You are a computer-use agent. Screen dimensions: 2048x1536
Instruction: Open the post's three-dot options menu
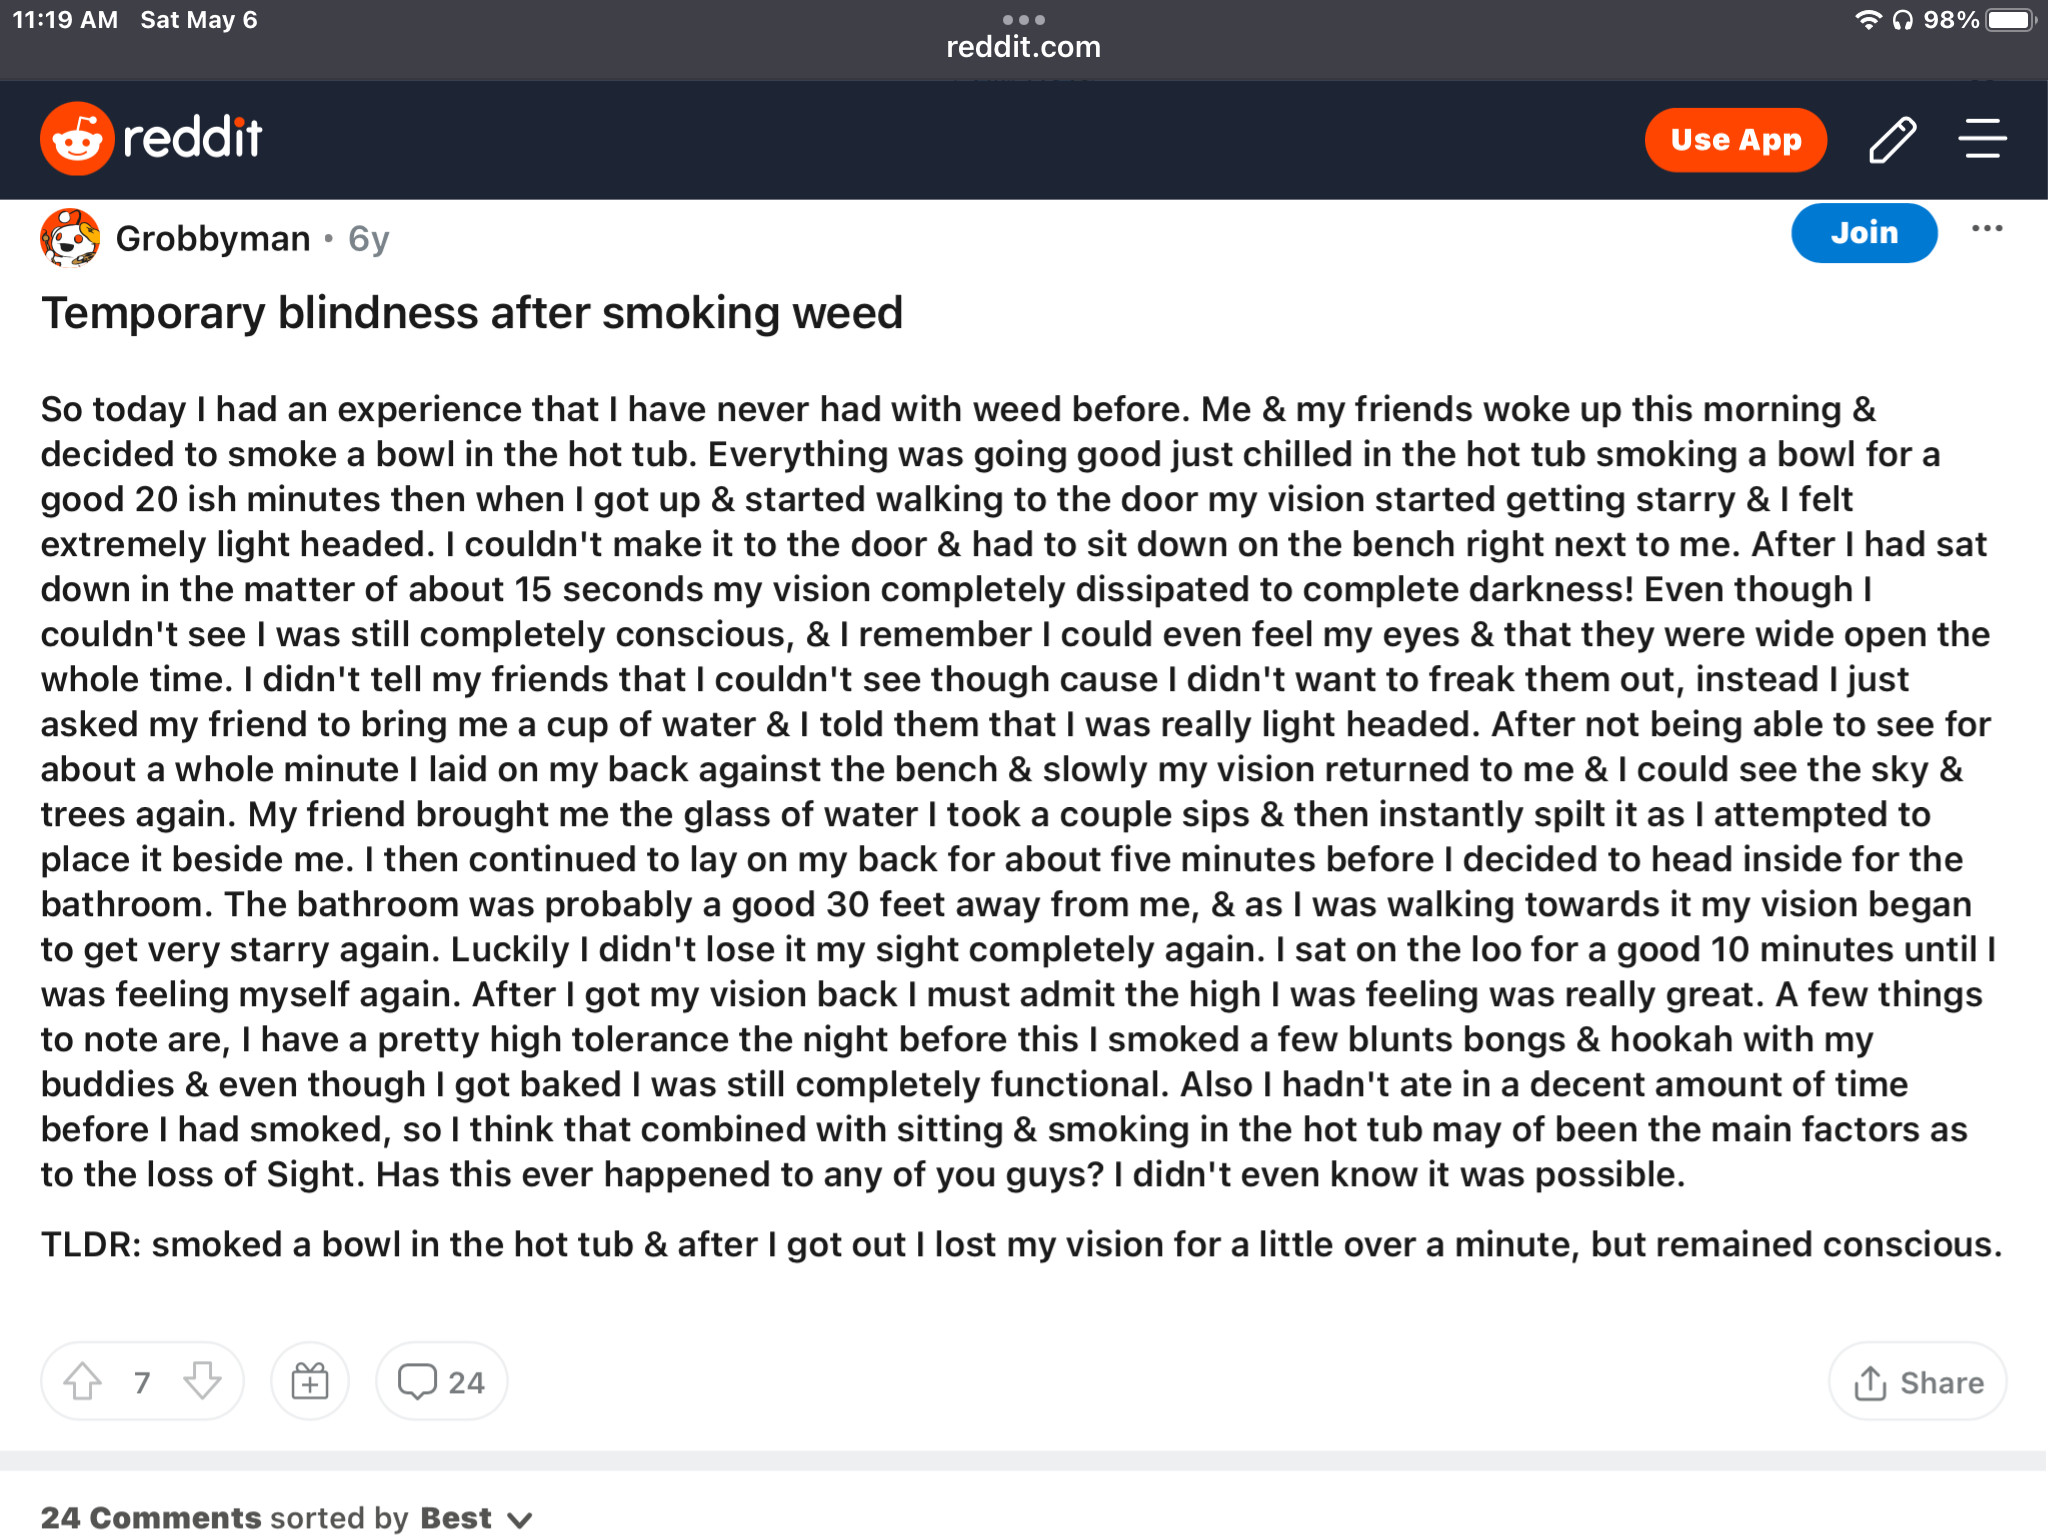1986,229
